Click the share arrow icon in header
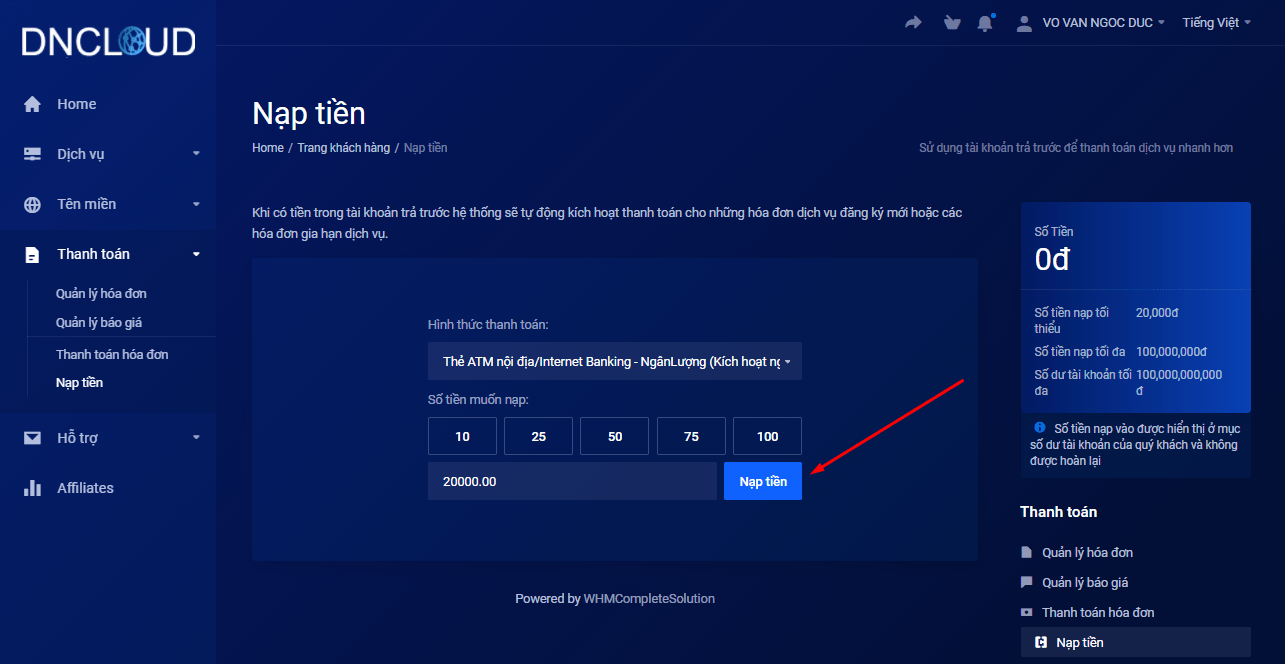The width and height of the screenshot is (1285, 664). coord(913,22)
